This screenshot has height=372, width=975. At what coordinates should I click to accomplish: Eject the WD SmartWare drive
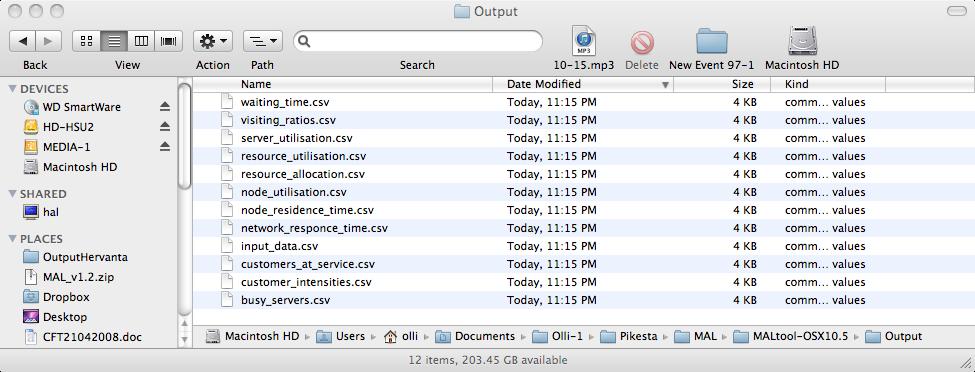[x=165, y=107]
